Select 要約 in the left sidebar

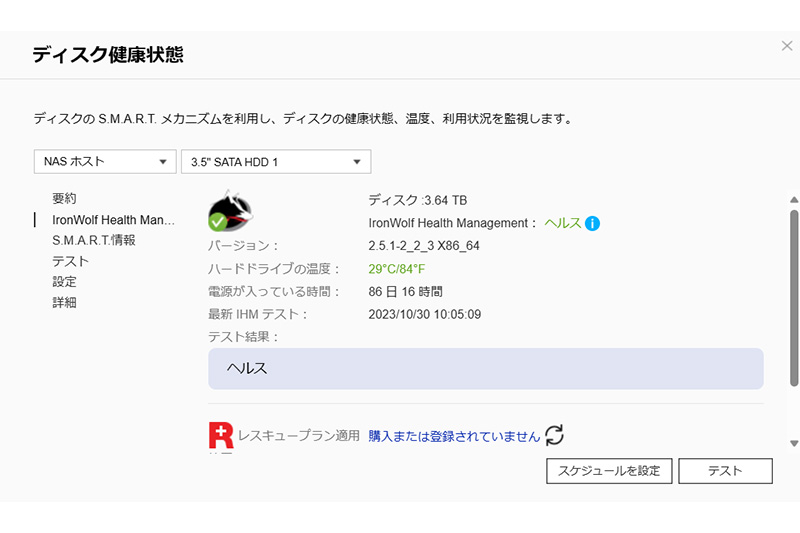pos(64,199)
